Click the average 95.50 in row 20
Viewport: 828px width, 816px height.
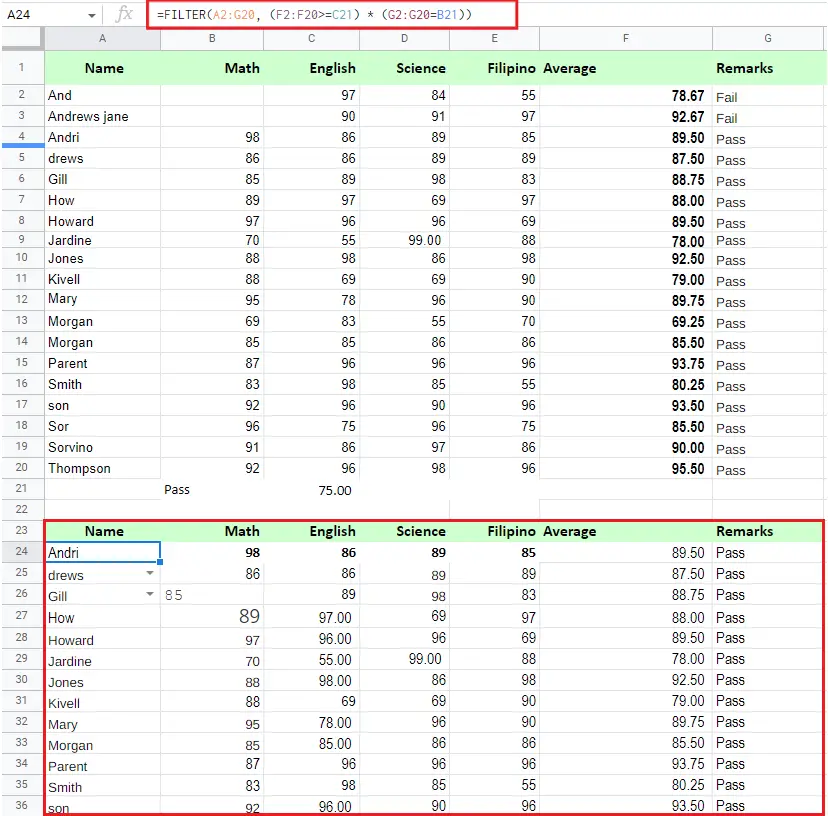coord(626,468)
